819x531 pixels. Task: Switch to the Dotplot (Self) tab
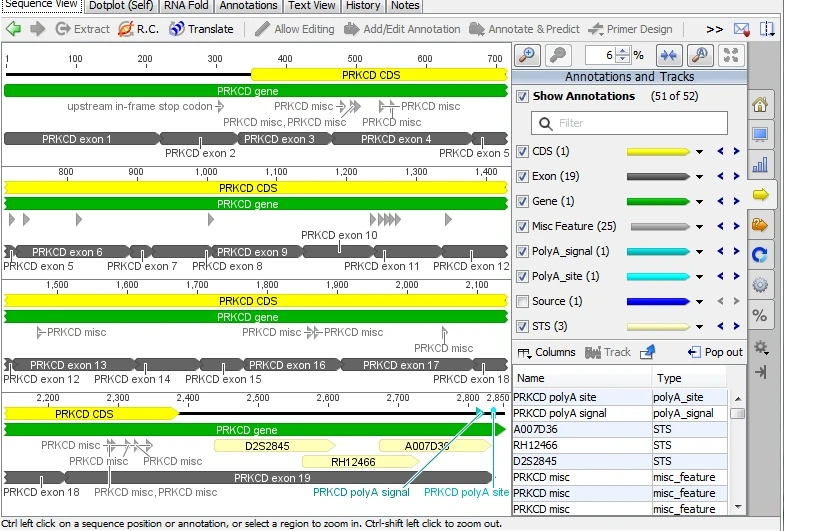tap(122, 5)
